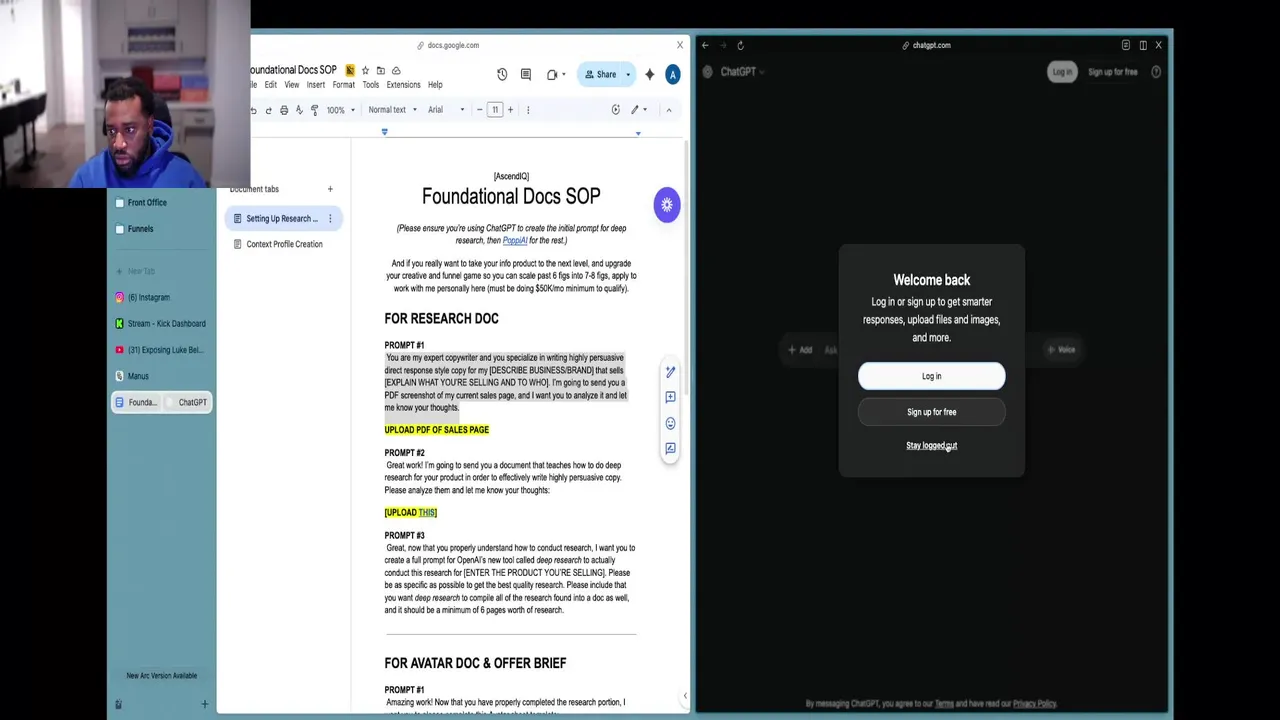The image size is (1280, 720).
Task: Open the Tools menu in Docs
Action: click(x=371, y=85)
